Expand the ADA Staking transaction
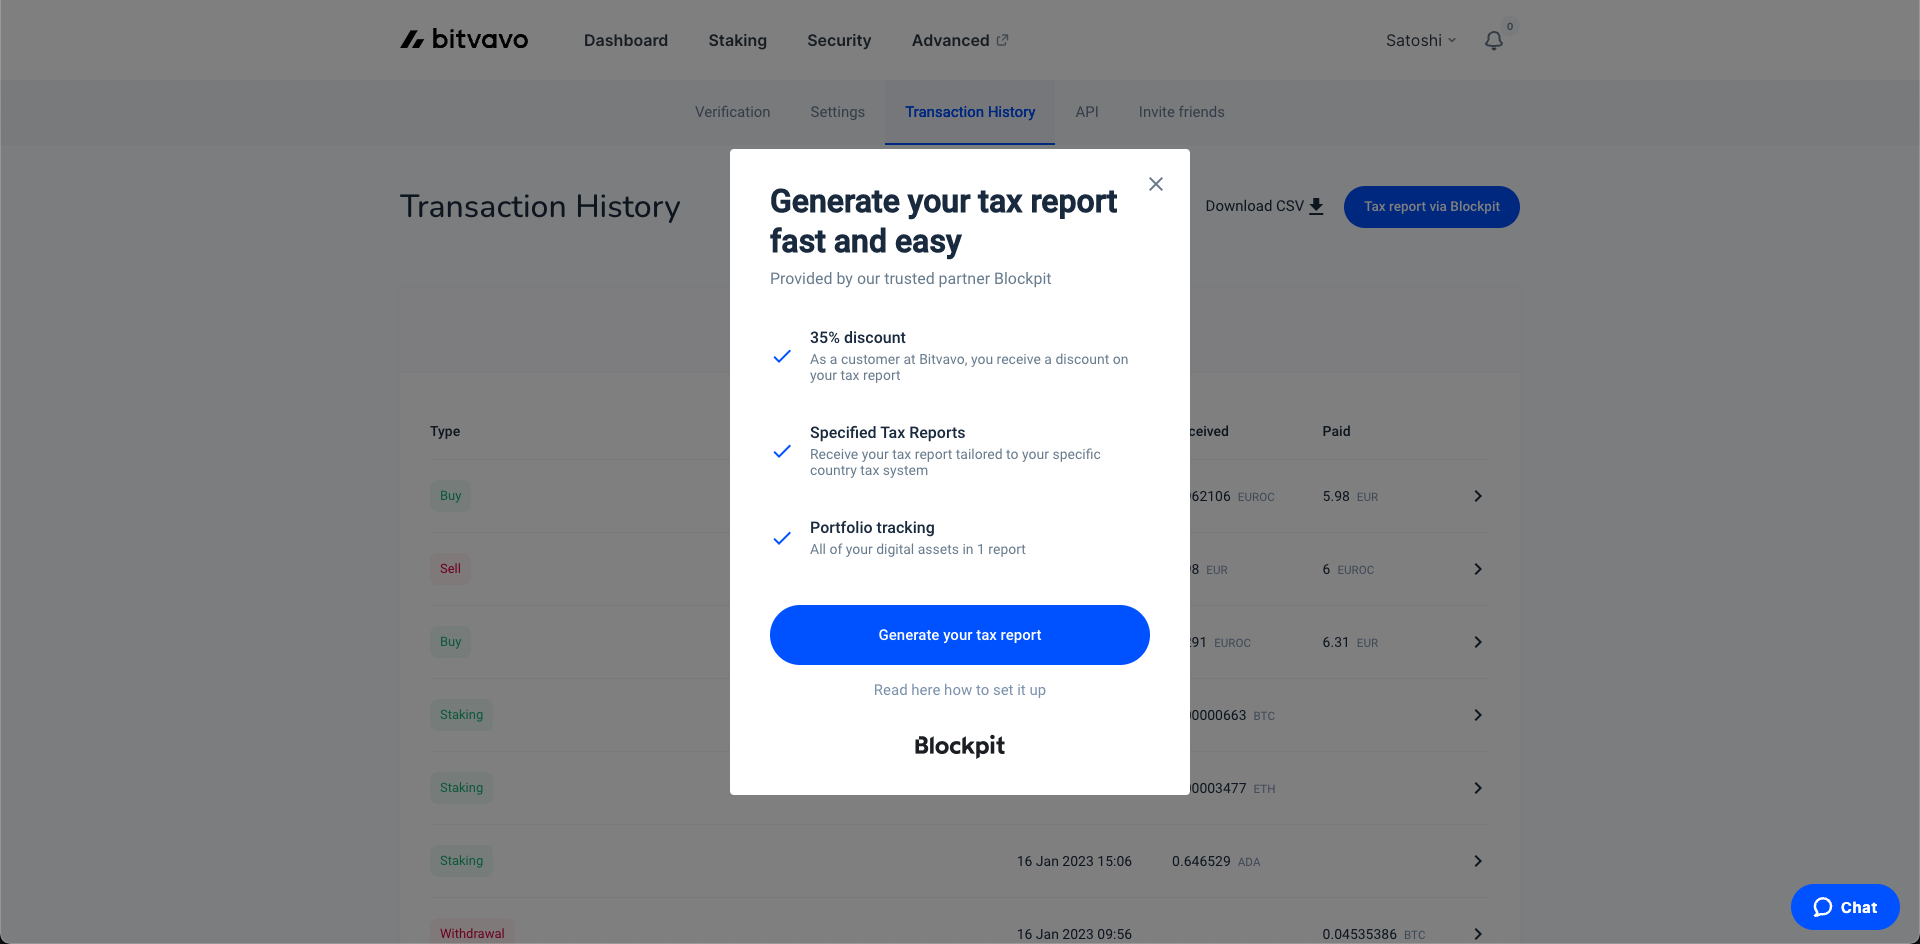 [x=1478, y=861]
